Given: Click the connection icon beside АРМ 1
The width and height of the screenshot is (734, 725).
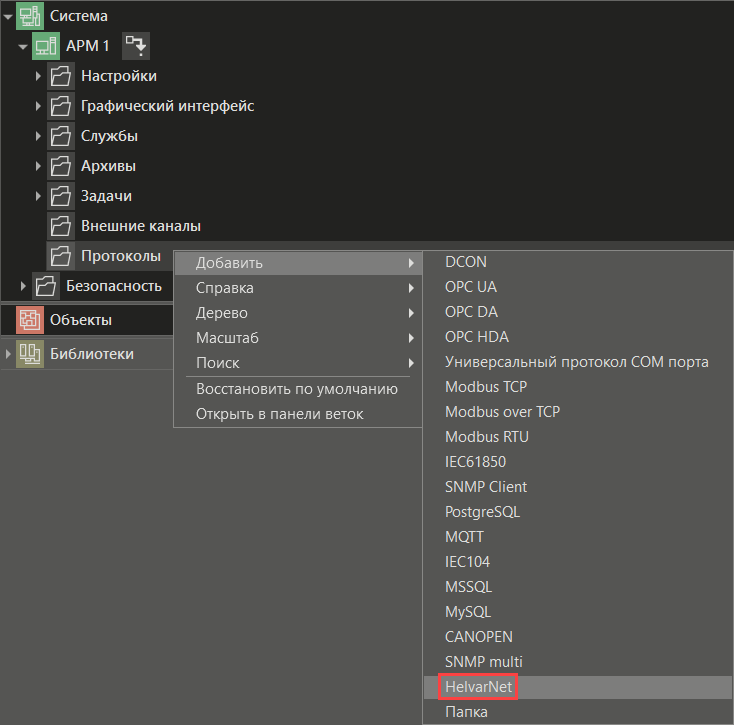Looking at the screenshot, I should 135,46.
